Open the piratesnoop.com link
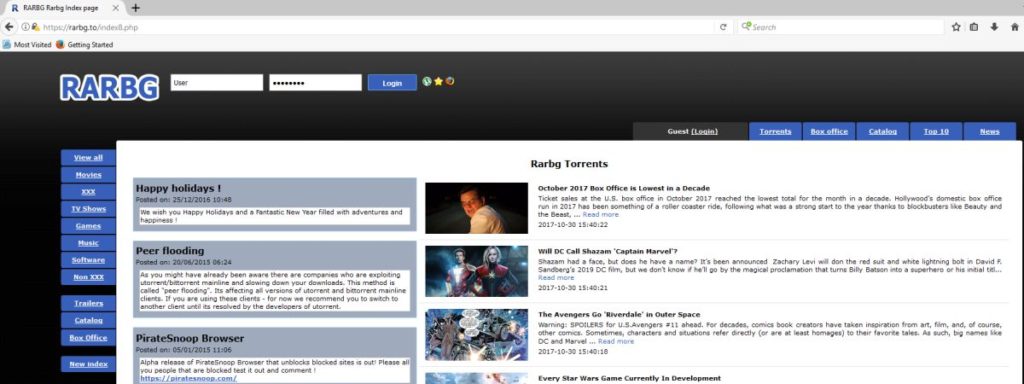Screen dimensions: 1024x384 tap(188, 378)
